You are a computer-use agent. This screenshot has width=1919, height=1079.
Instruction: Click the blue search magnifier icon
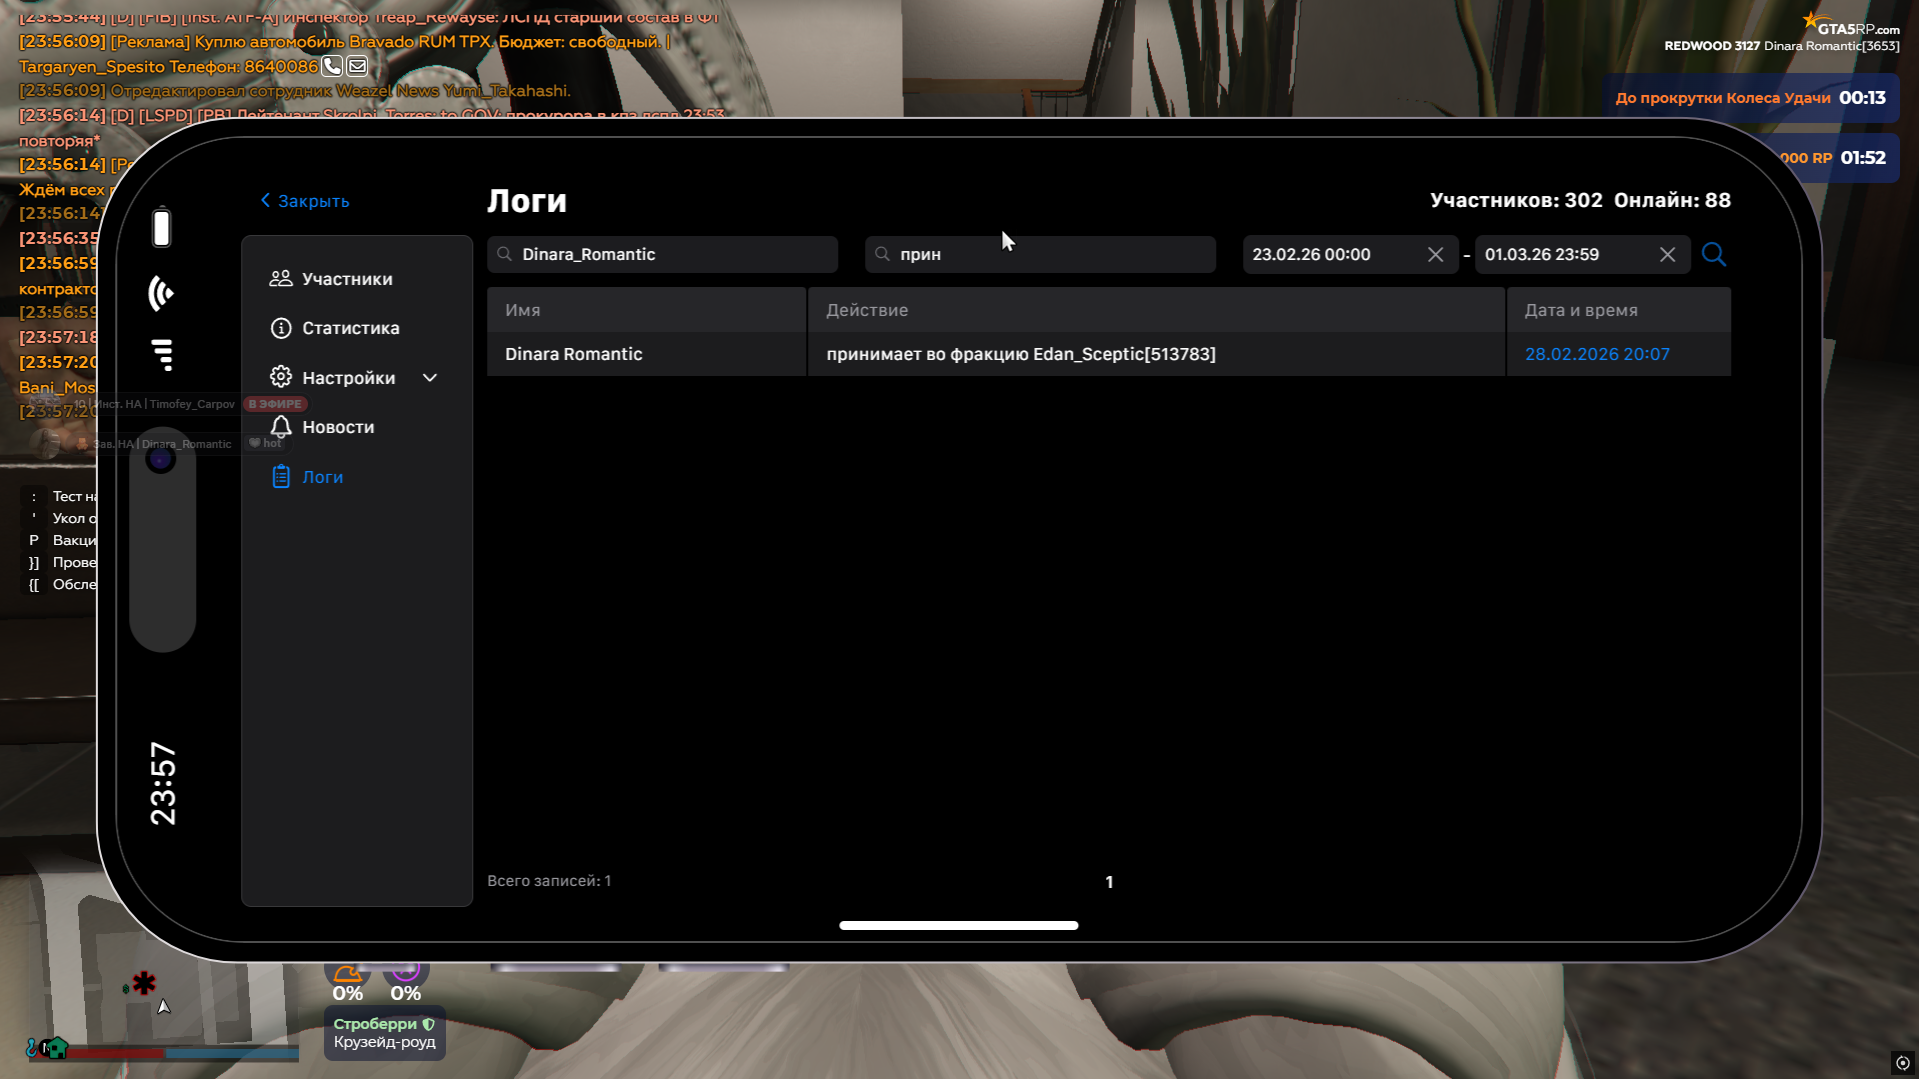click(x=1713, y=254)
